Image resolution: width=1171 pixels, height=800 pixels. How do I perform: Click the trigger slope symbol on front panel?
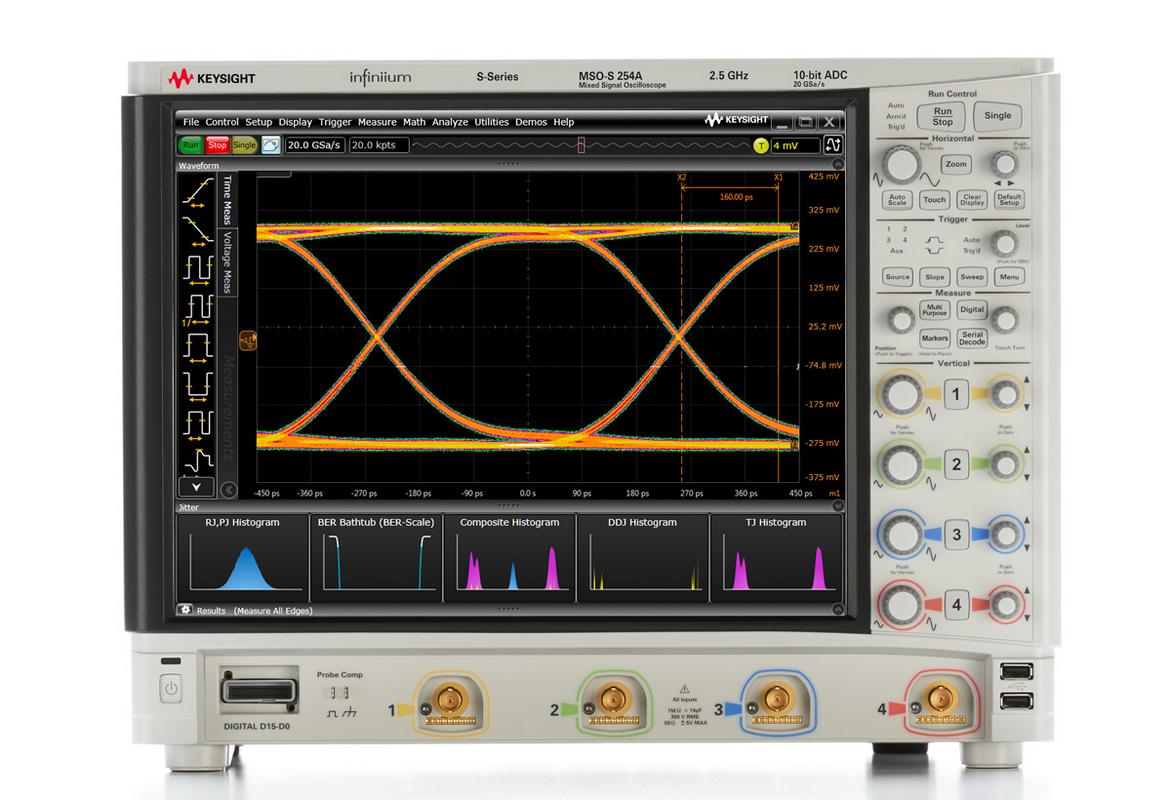tap(934, 245)
